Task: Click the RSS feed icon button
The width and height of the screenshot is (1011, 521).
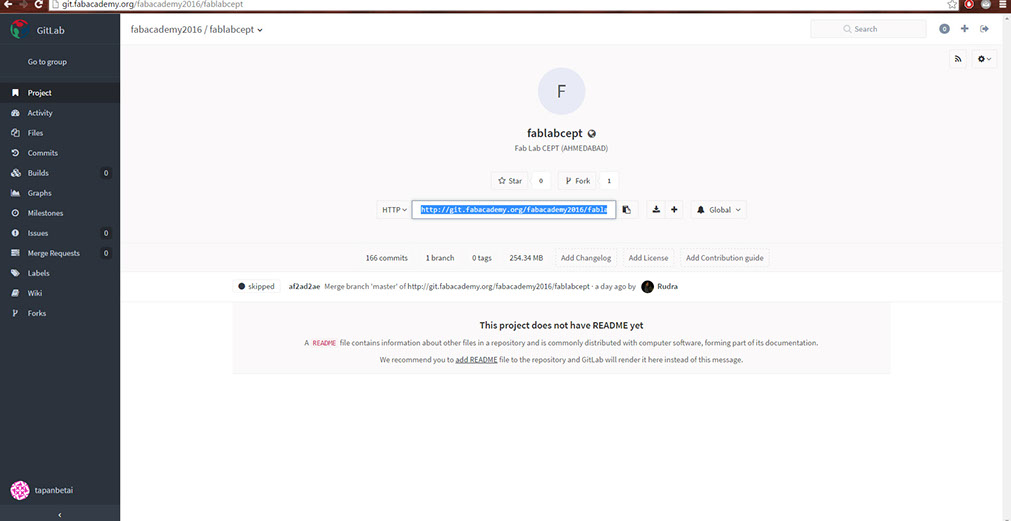Action: coord(958,59)
